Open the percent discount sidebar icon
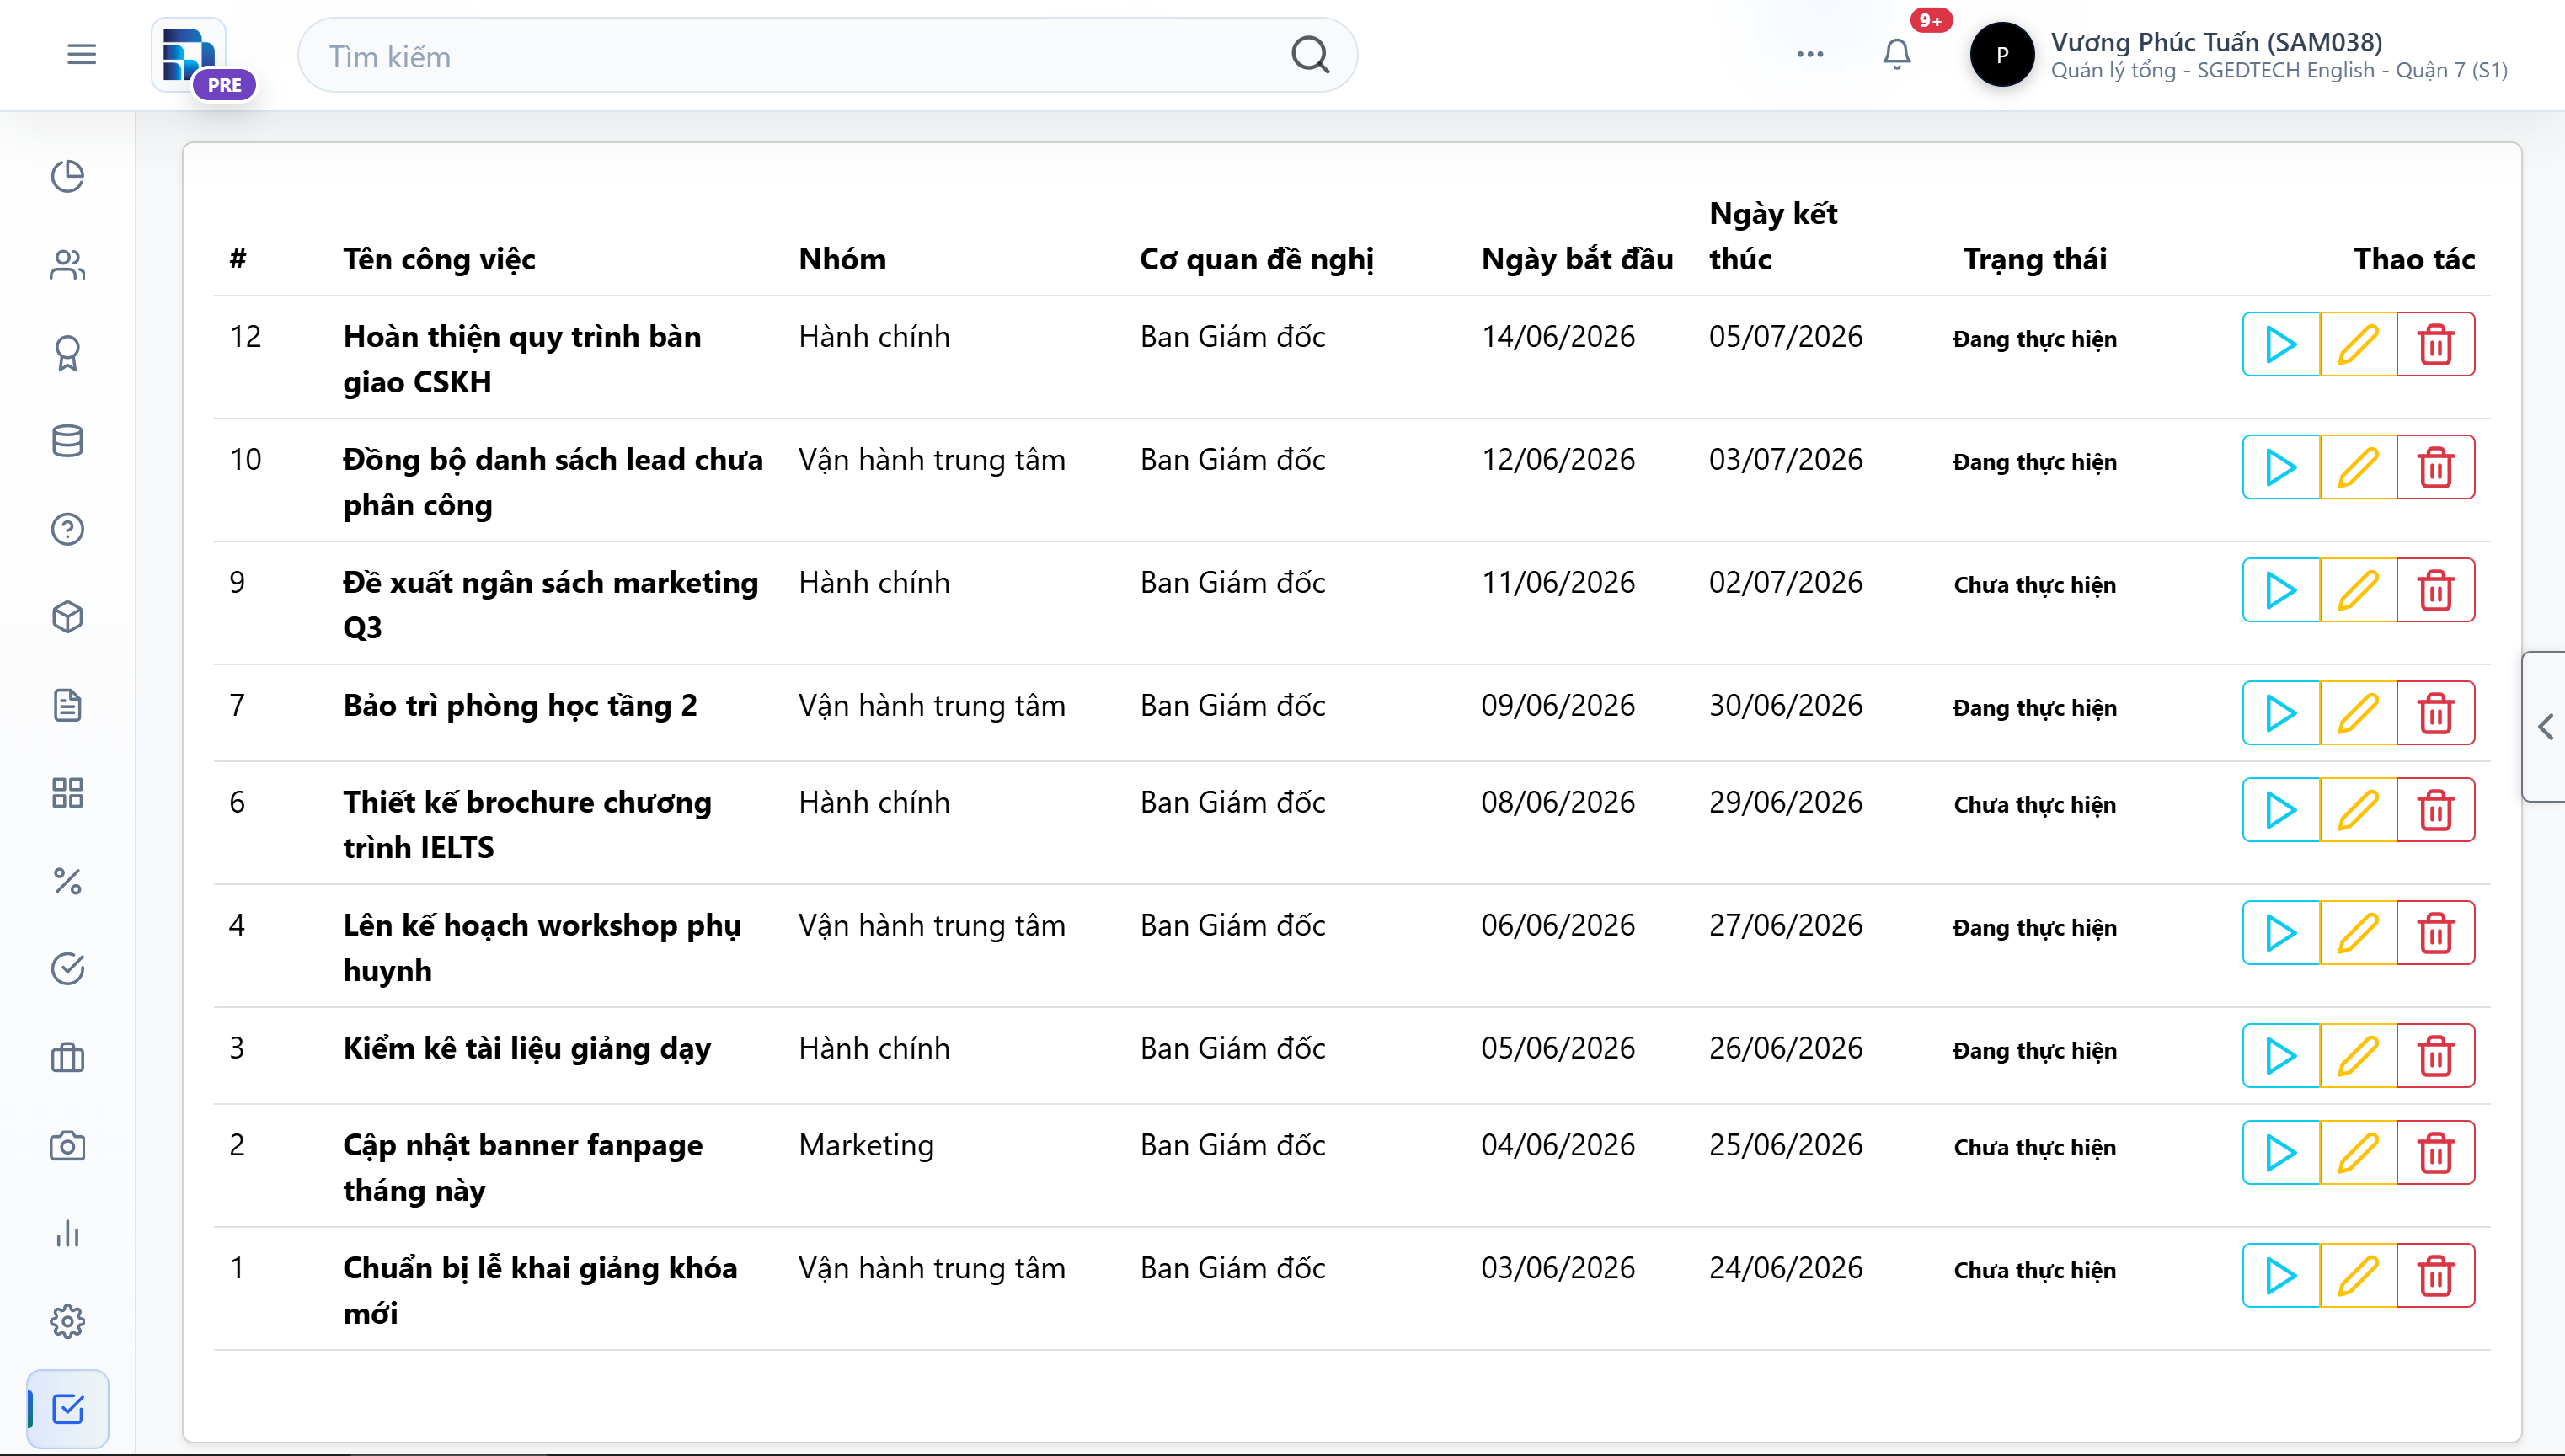The height and width of the screenshot is (1456, 2565). tap(67, 881)
